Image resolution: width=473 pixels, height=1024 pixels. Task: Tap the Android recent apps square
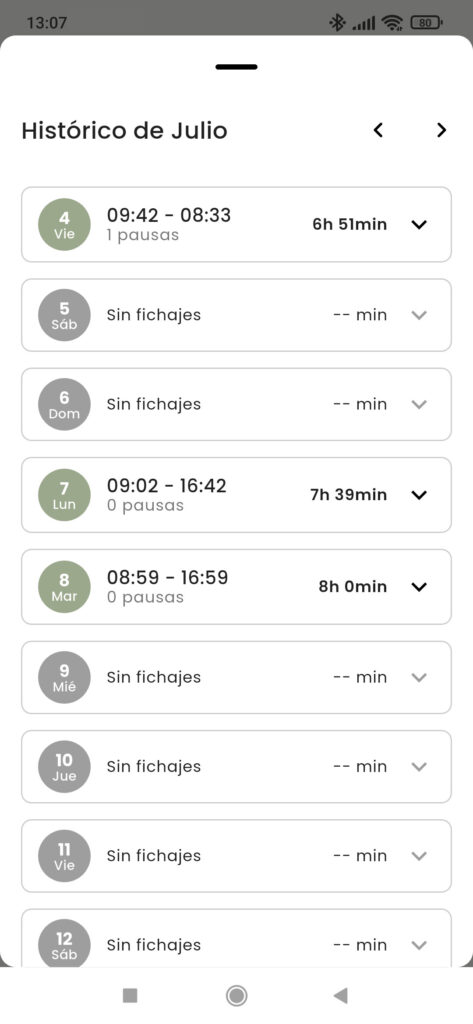(x=130, y=995)
